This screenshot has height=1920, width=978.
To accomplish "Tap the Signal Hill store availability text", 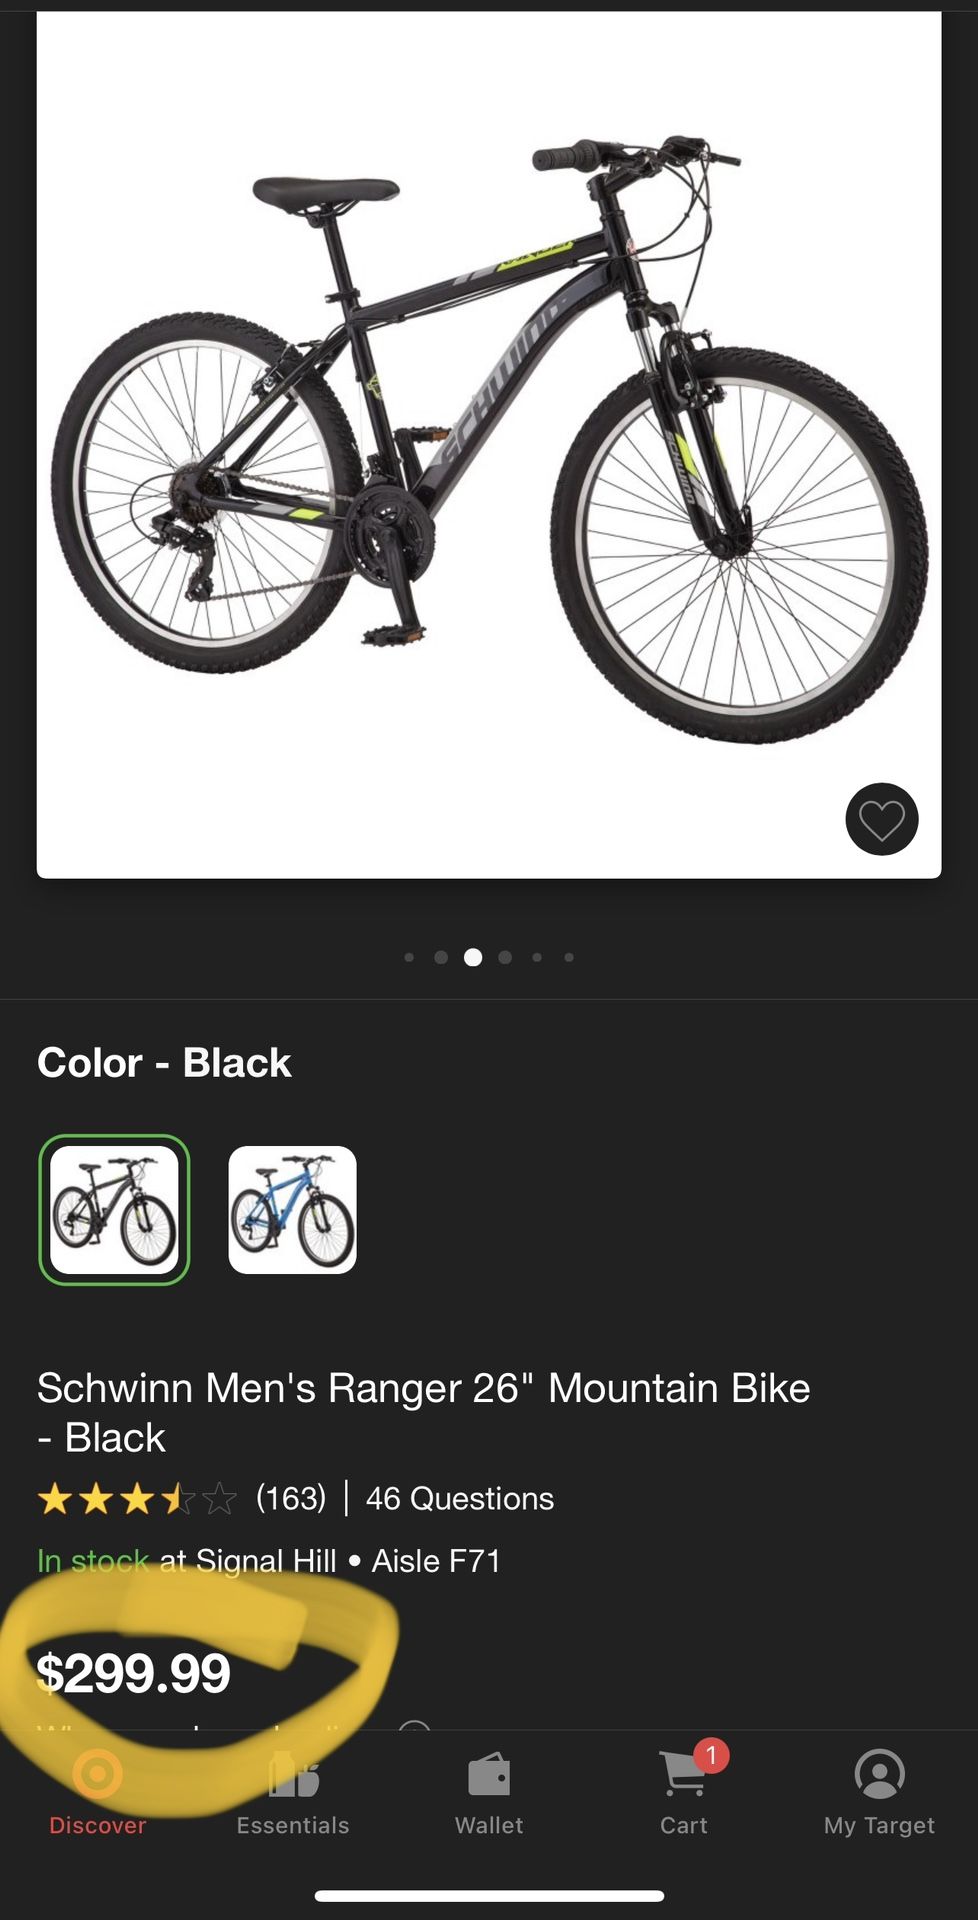I will pos(269,1560).
